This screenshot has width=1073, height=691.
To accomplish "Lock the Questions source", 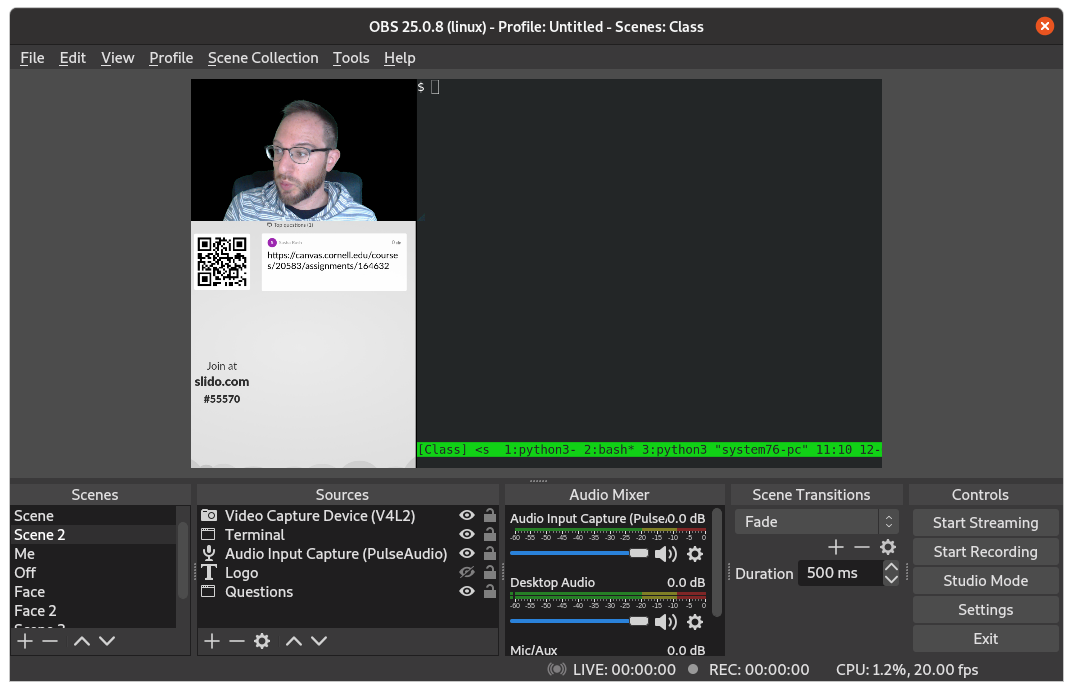I will pyautogui.click(x=490, y=591).
